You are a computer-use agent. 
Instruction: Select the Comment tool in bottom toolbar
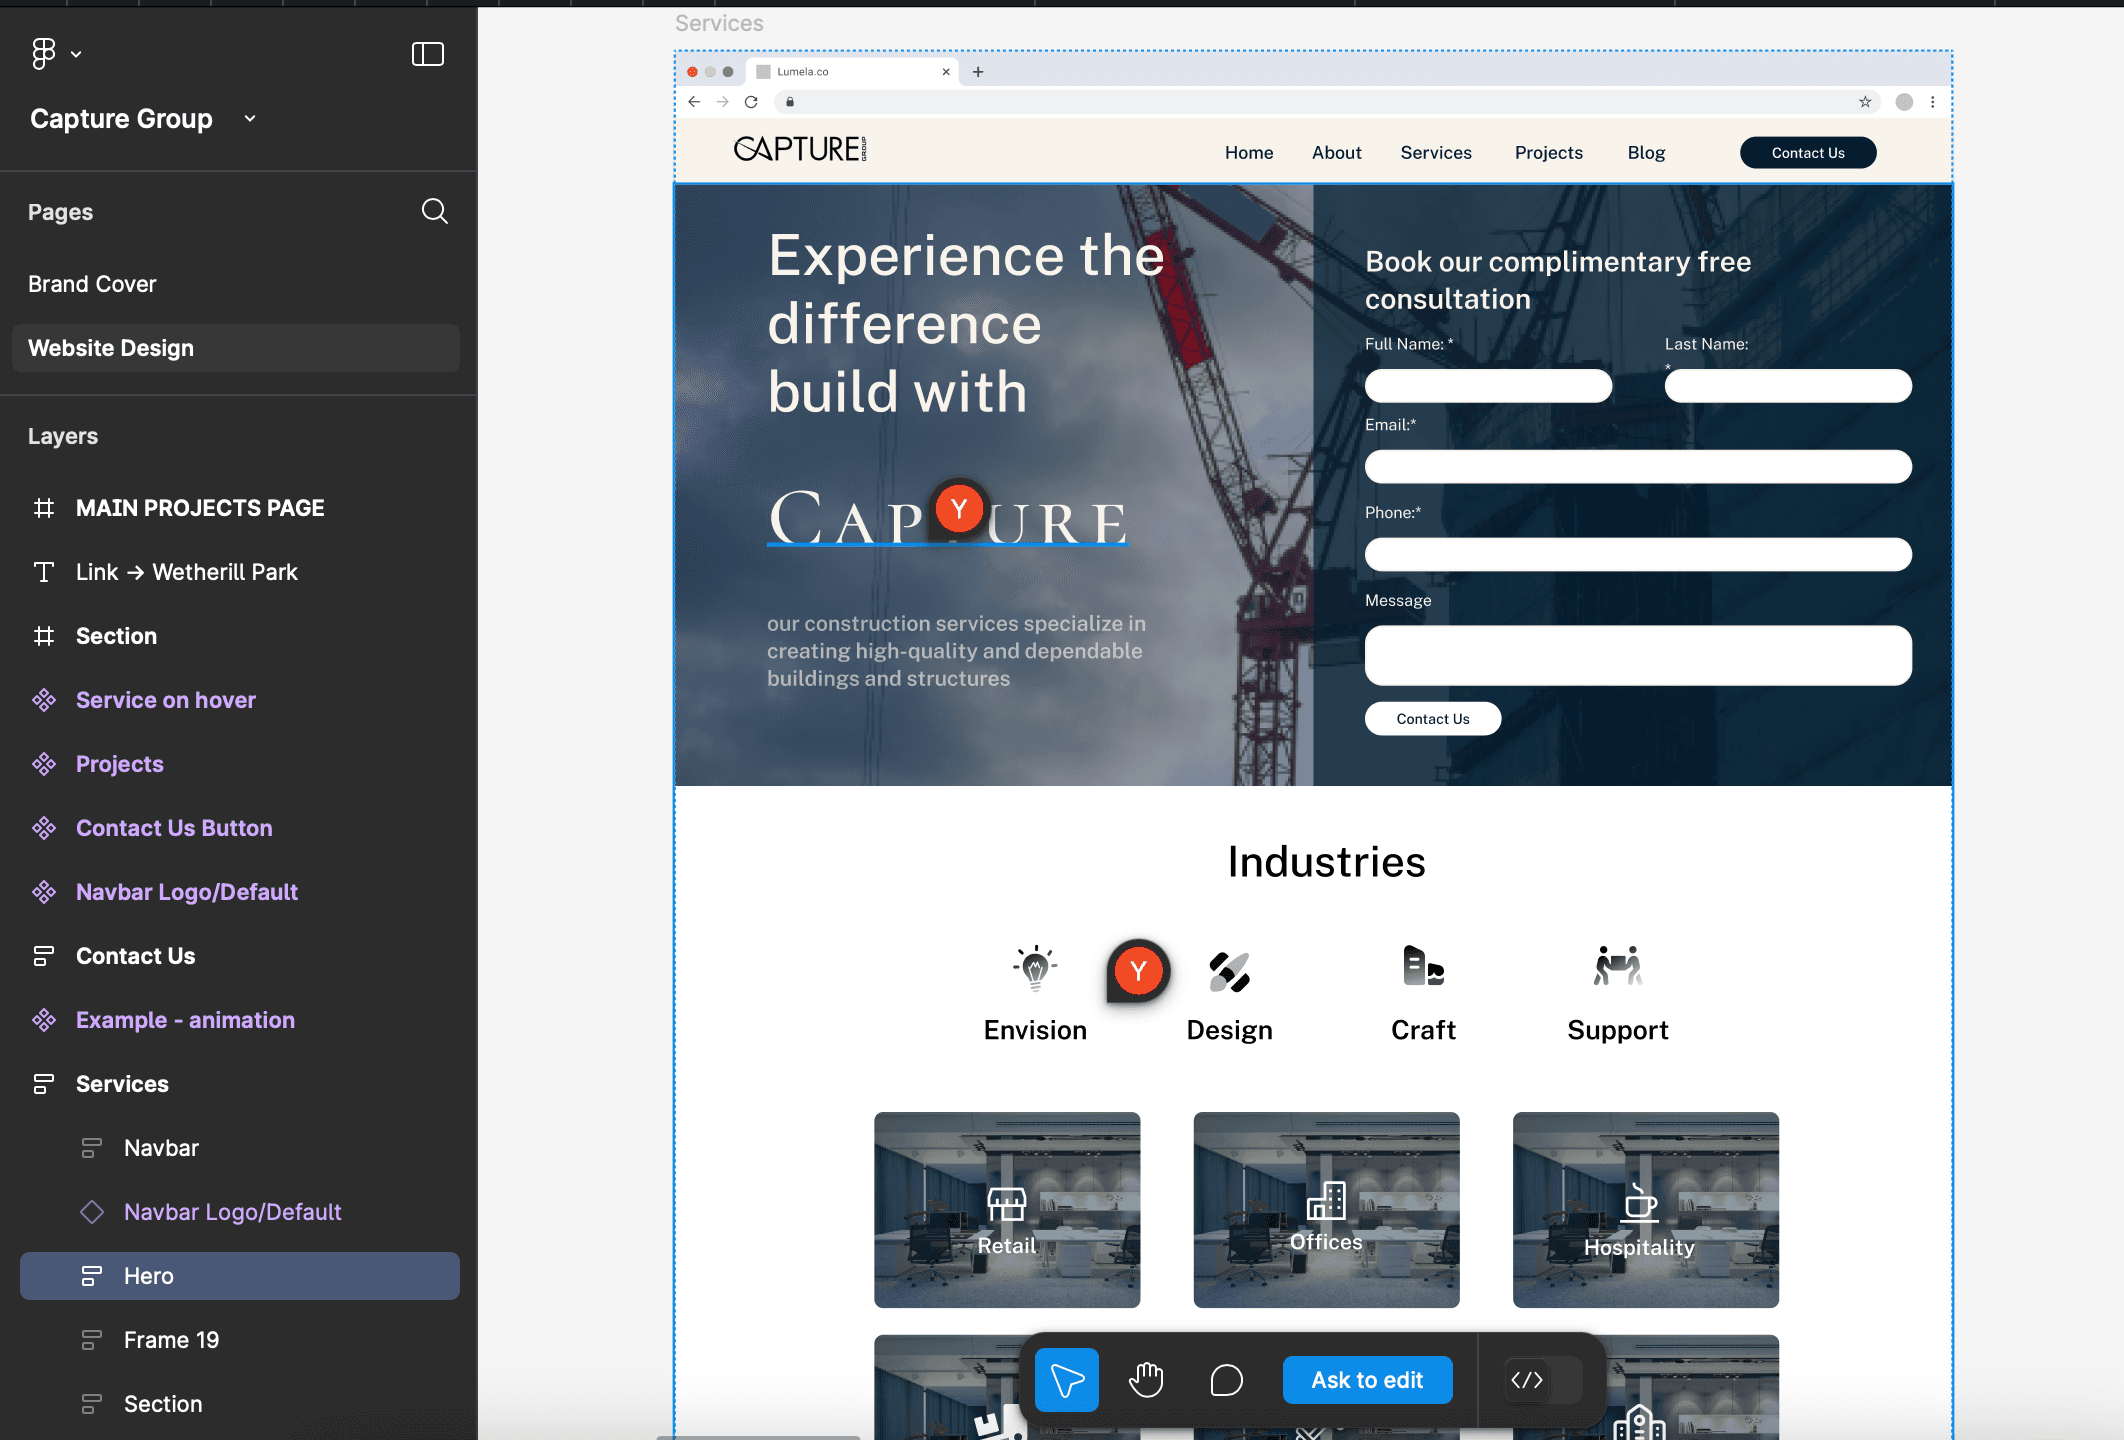click(x=1226, y=1380)
